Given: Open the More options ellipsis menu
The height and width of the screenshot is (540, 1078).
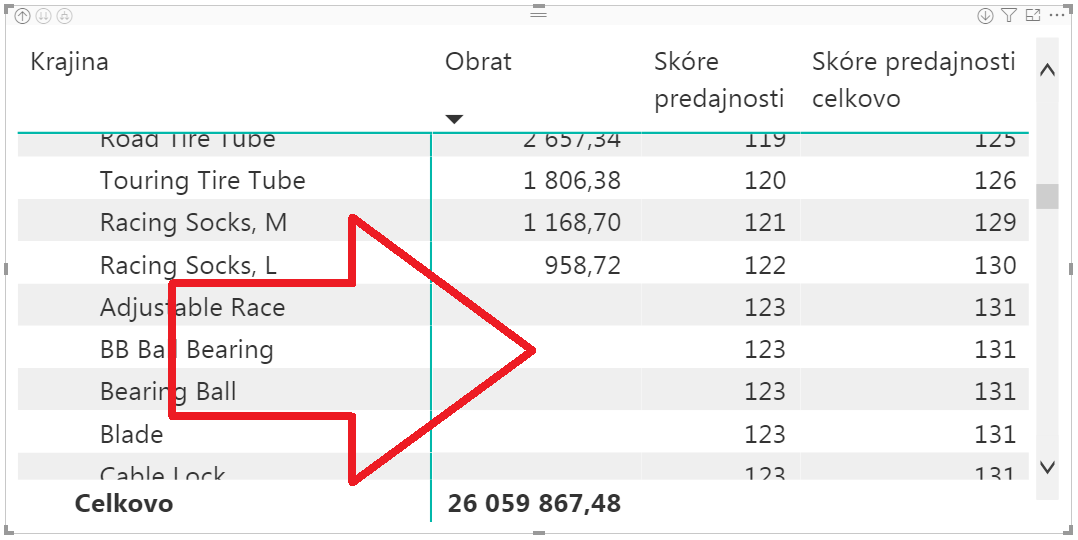Looking at the screenshot, I should tap(1057, 15).
